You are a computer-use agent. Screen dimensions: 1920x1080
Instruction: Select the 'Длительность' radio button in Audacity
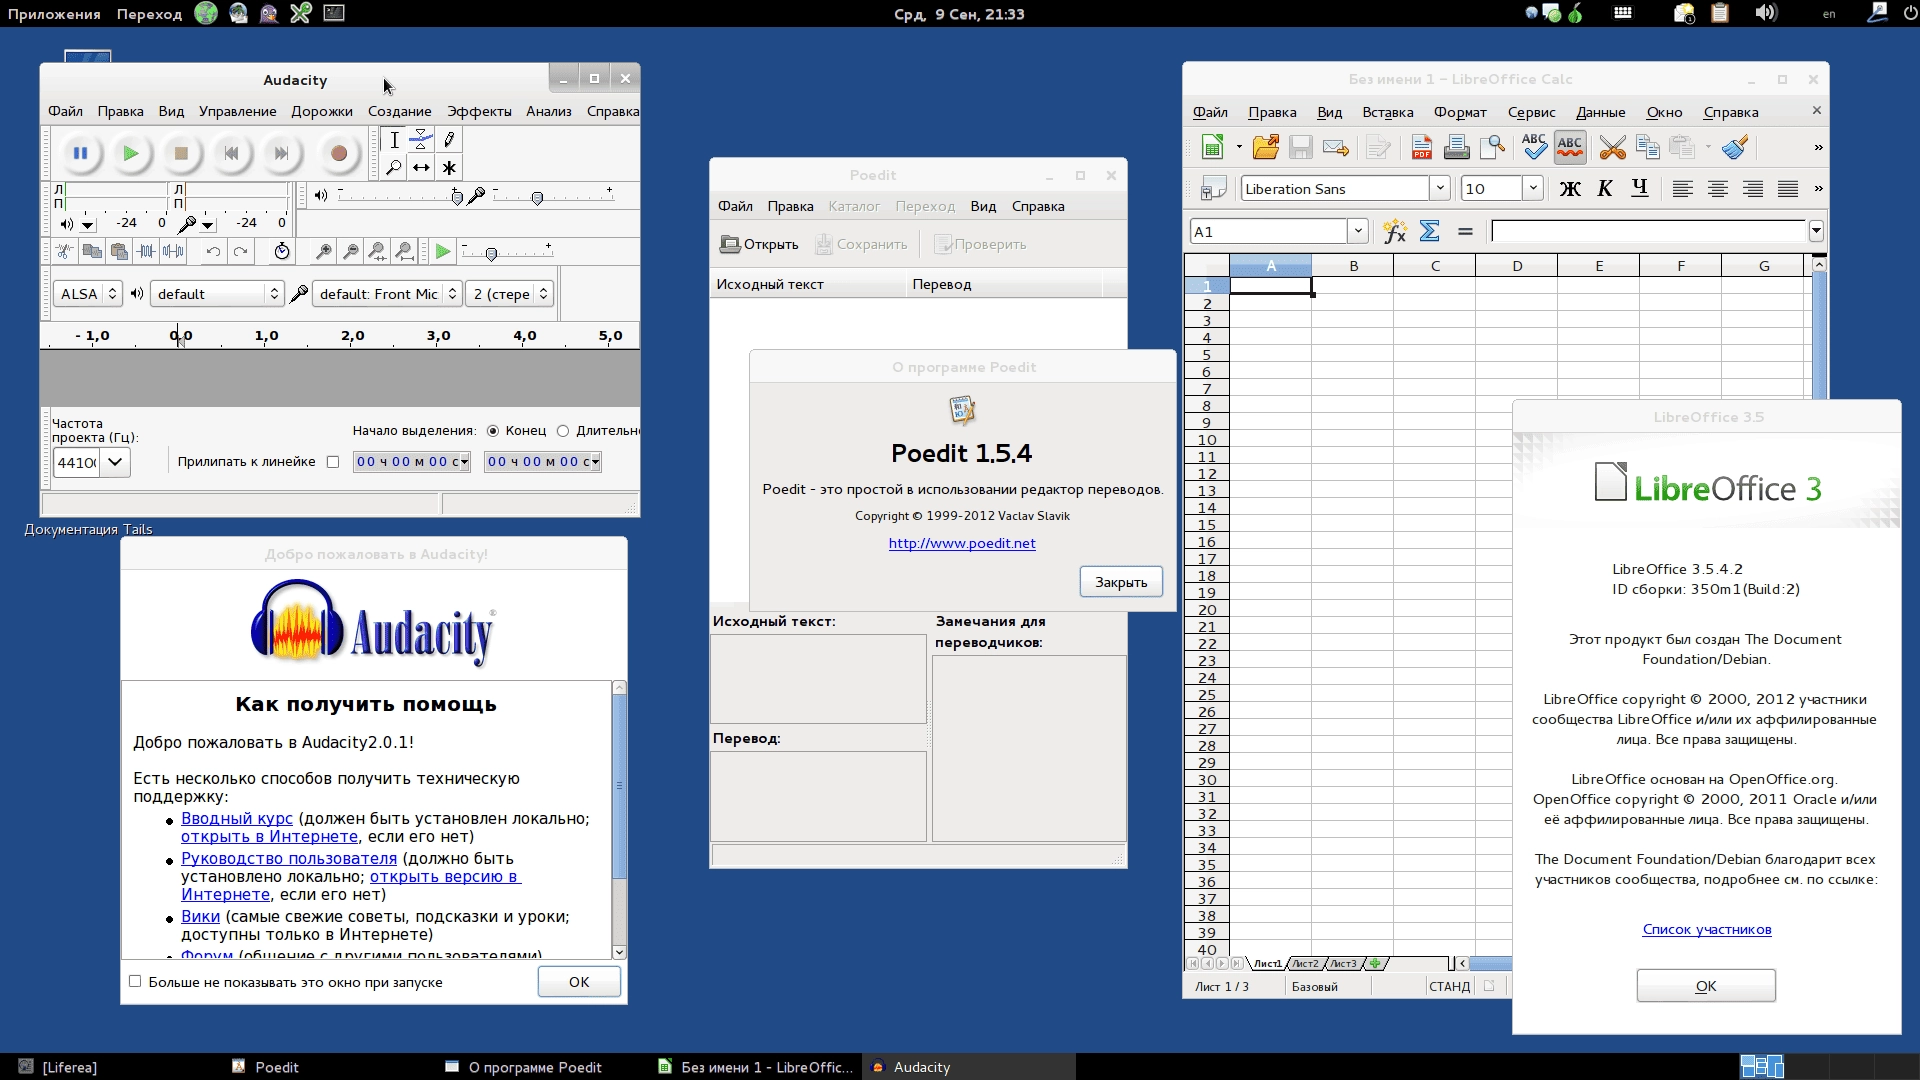[563, 431]
